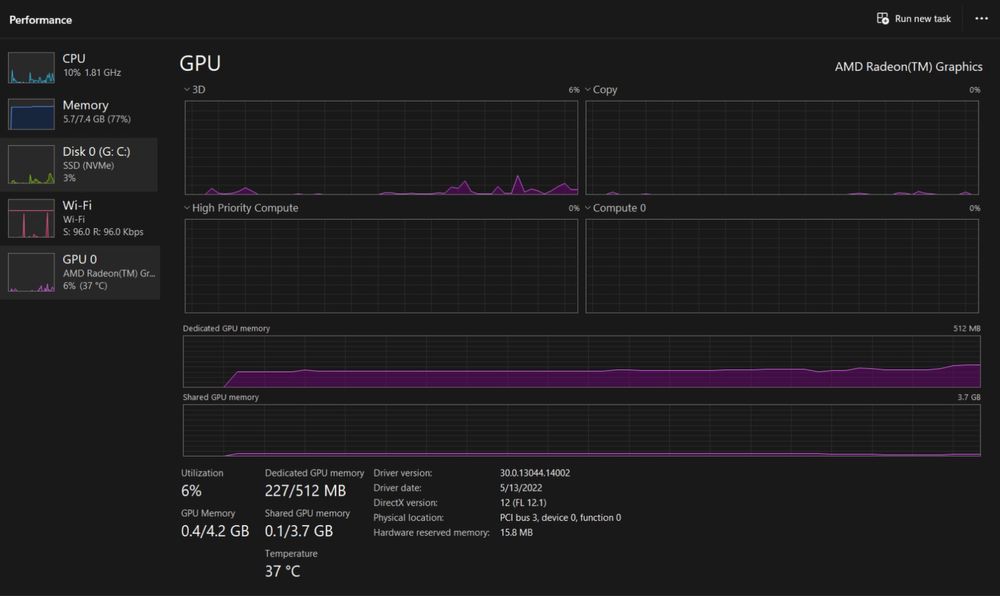Select the CPU usage mini graph thumbnail
Screen dimensions: 1000x596
click(x=31, y=68)
